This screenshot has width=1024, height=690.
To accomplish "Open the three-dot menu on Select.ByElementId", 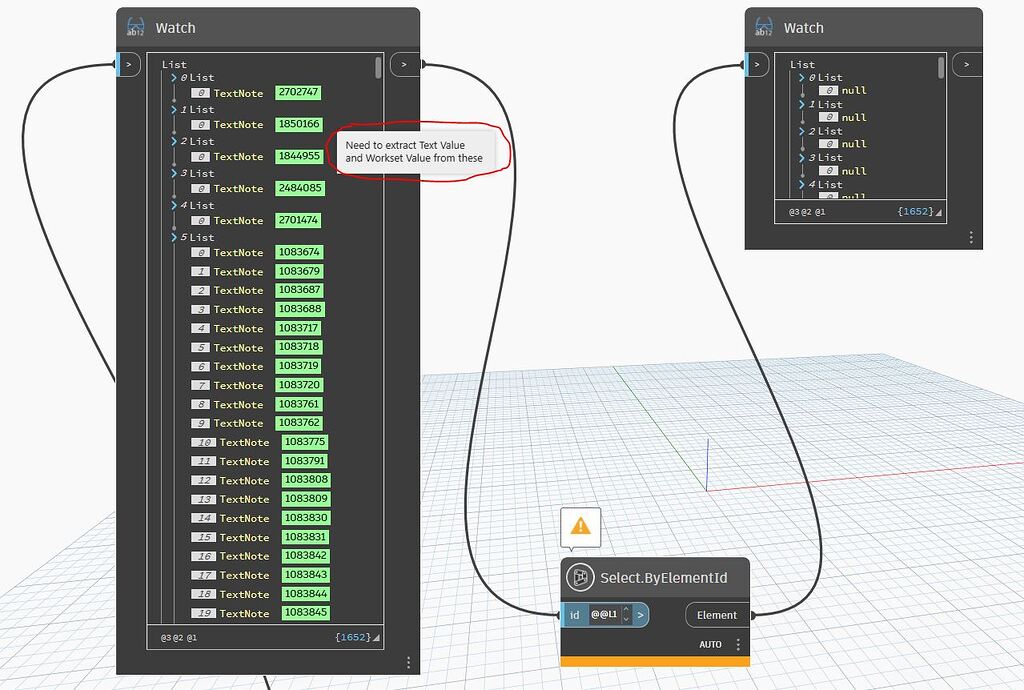I will tap(737, 644).
